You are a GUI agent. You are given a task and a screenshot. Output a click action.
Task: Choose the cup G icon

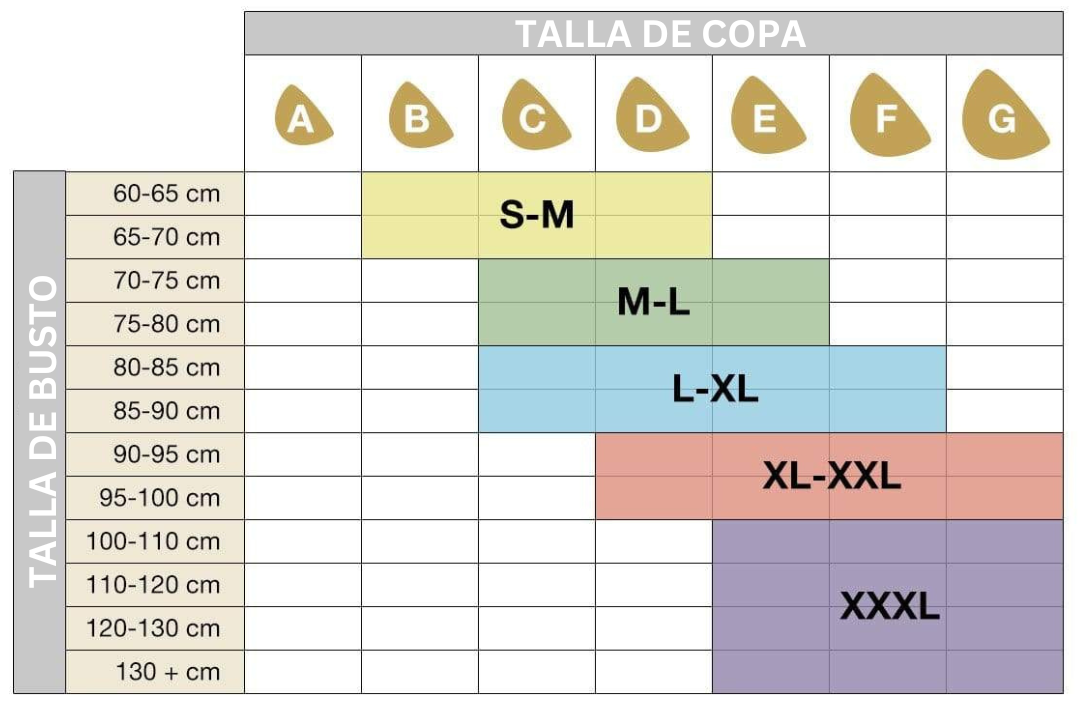click(1004, 116)
